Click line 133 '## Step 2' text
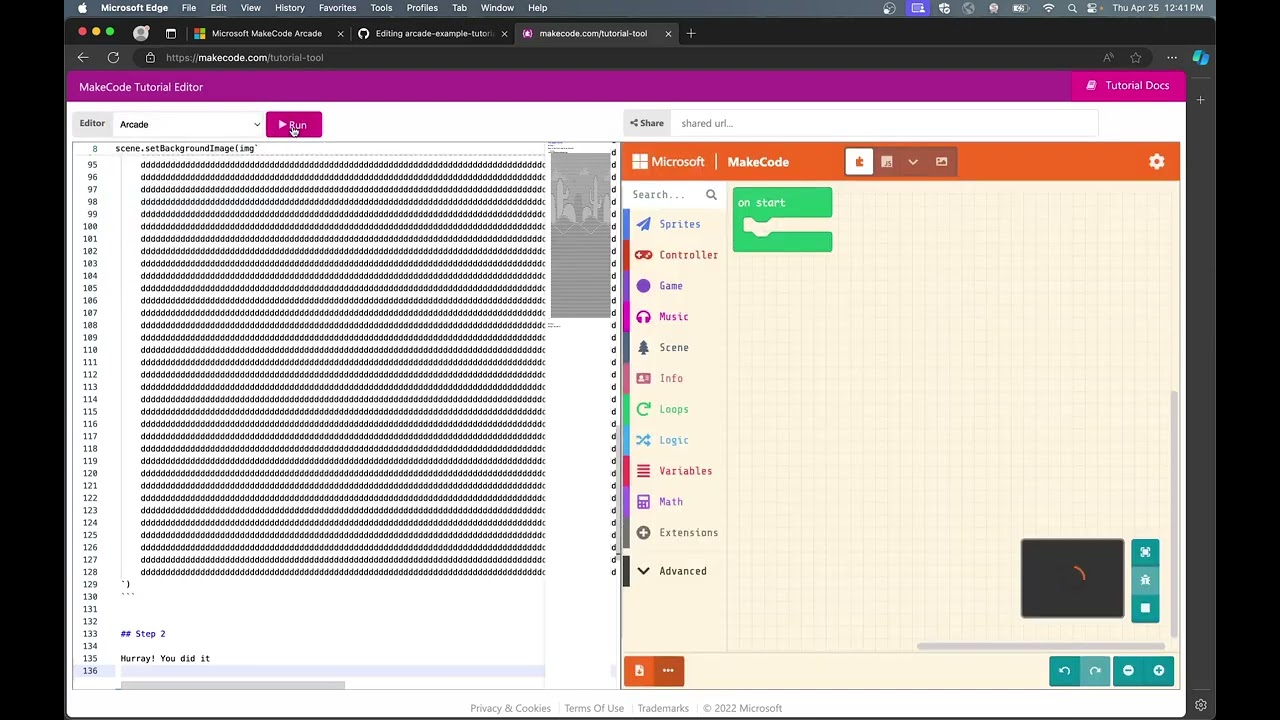The height and width of the screenshot is (720, 1280). pos(143,634)
